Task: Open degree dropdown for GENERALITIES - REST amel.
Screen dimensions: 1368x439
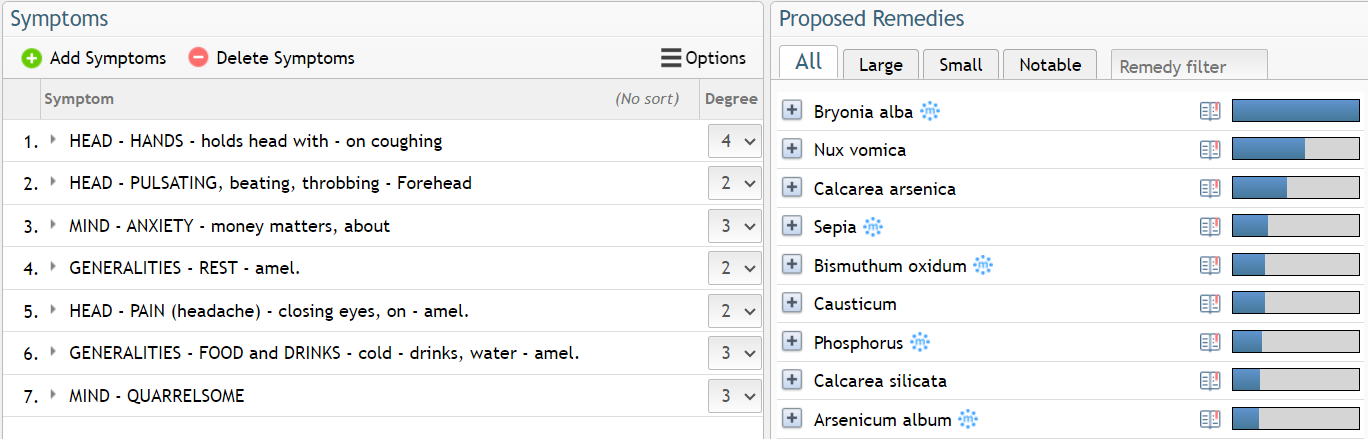Action: tap(735, 268)
